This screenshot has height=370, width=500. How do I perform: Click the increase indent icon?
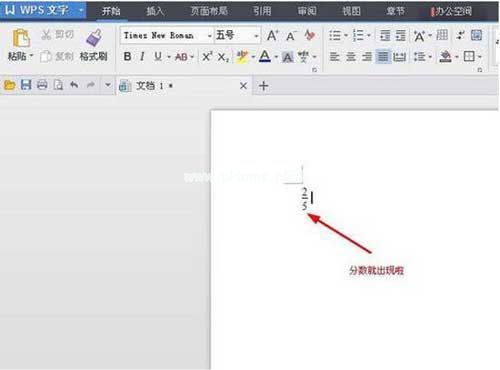(x=400, y=35)
